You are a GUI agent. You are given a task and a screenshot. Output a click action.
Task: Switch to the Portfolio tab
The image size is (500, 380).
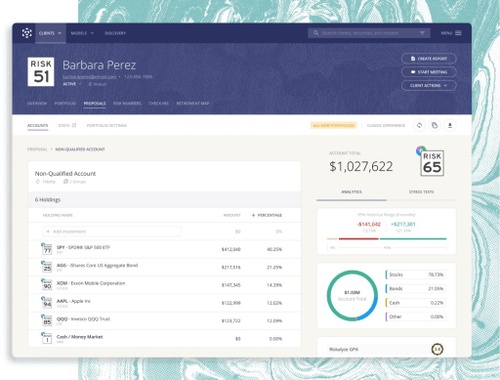65,103
